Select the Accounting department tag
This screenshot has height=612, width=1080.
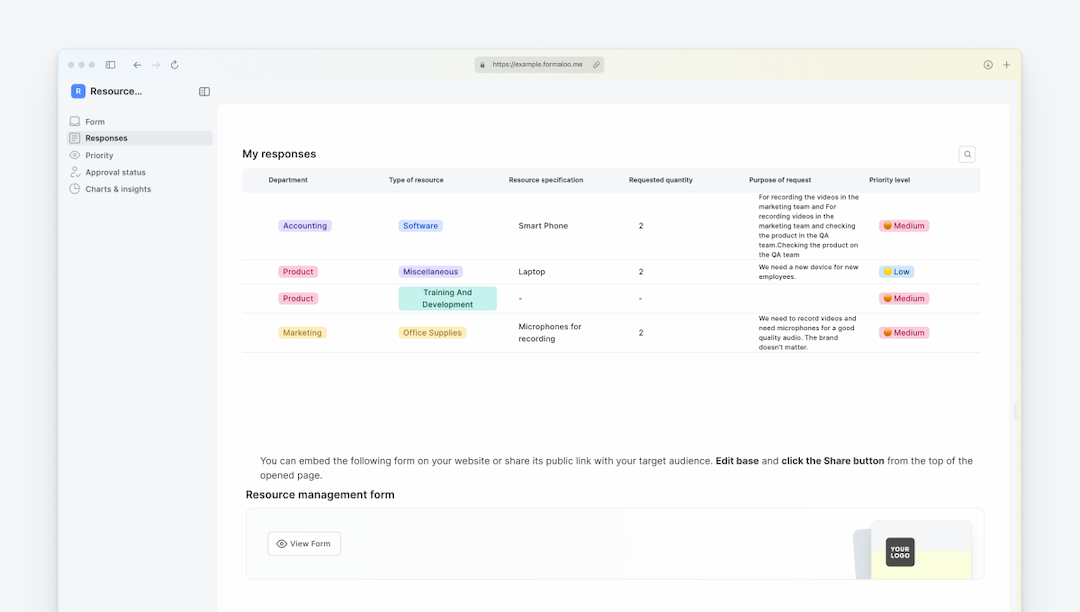(304, 225)
